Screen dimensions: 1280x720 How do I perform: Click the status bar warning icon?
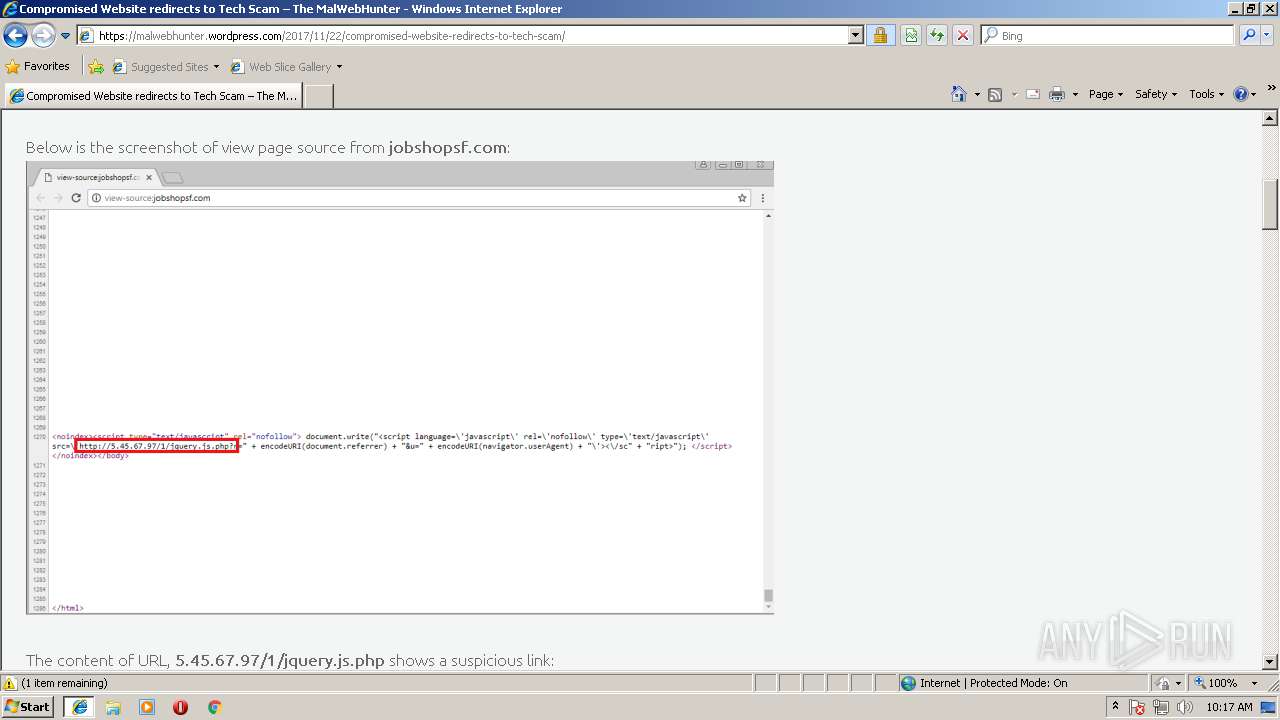click(x=10, y=683)
